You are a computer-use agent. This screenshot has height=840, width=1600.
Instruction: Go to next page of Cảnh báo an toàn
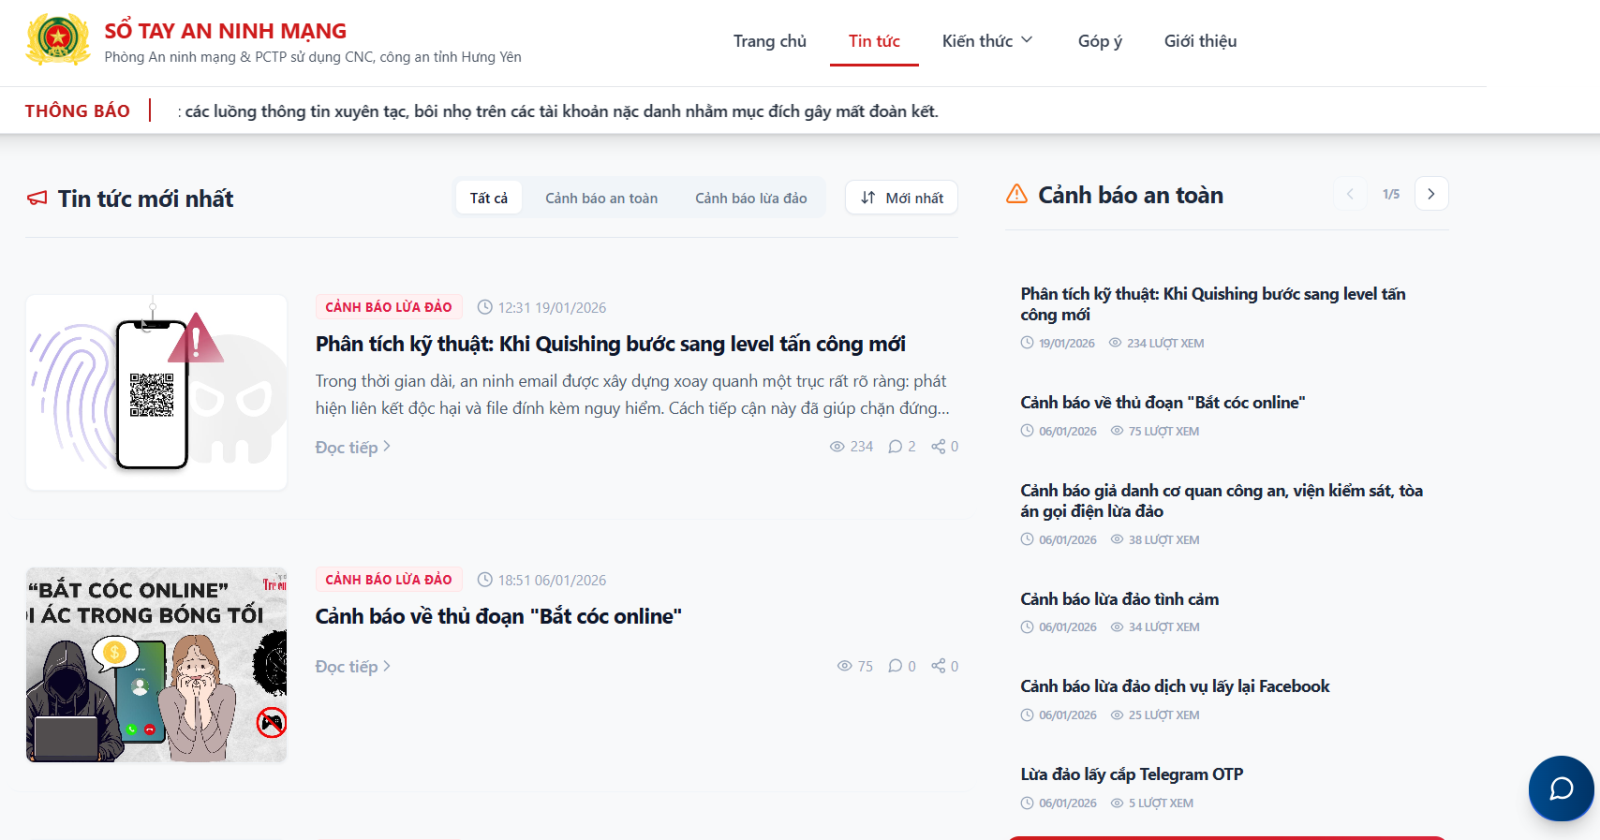tap(1431, 194)
